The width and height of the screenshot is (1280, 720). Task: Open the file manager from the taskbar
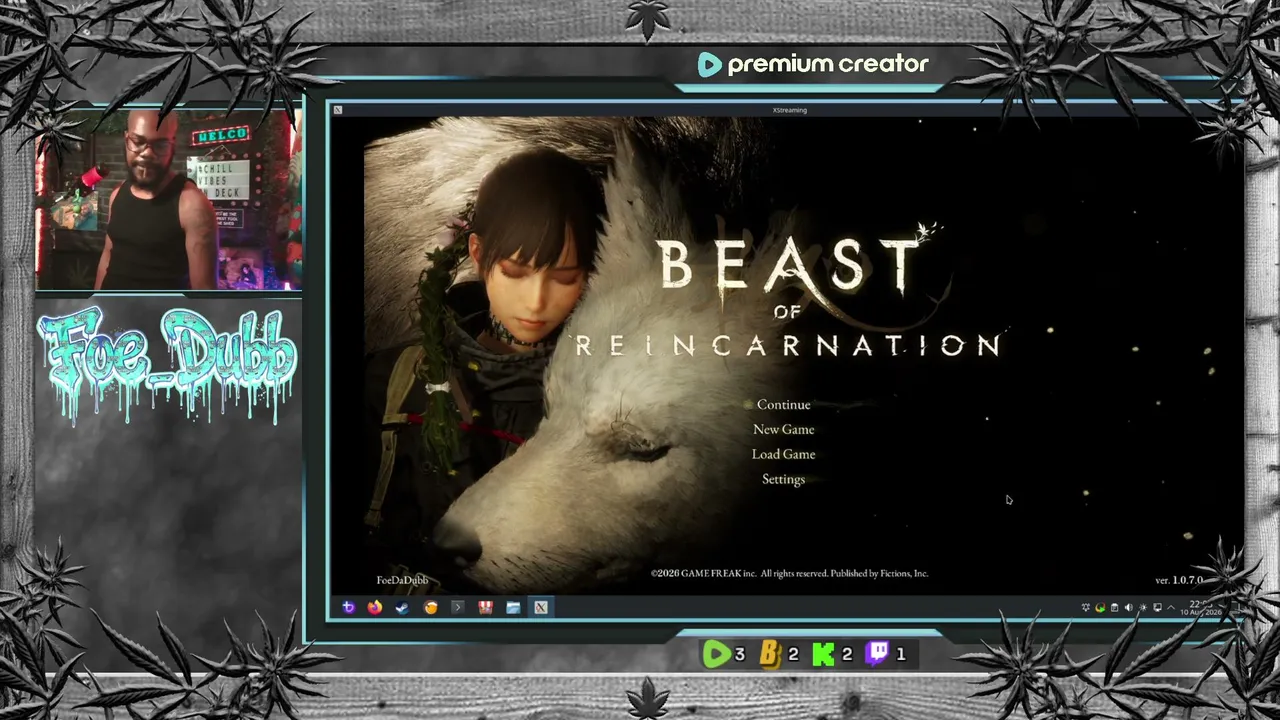[x=513, y=607]
